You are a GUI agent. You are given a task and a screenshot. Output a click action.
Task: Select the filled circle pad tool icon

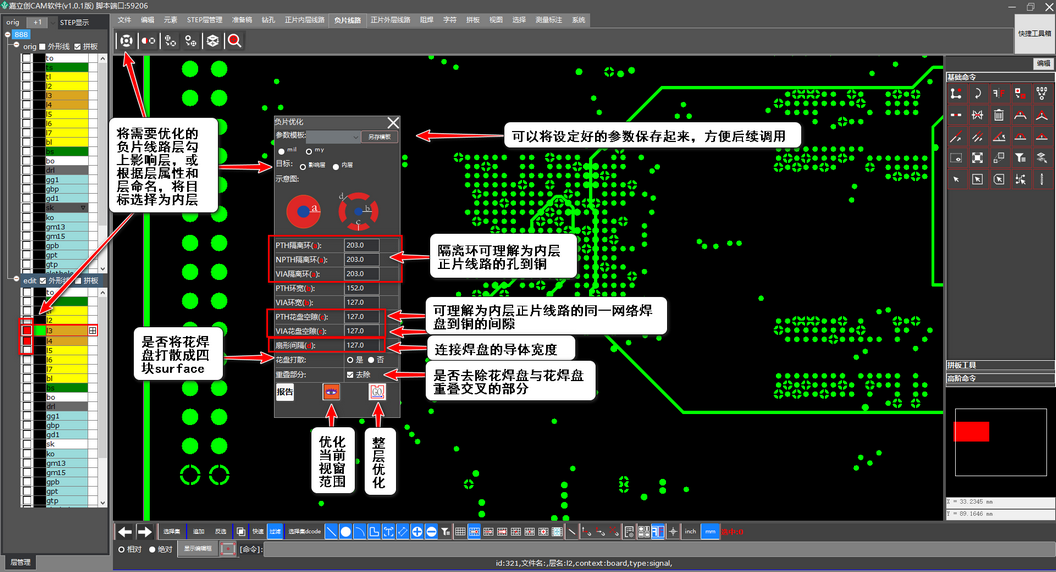coord(345,532)
